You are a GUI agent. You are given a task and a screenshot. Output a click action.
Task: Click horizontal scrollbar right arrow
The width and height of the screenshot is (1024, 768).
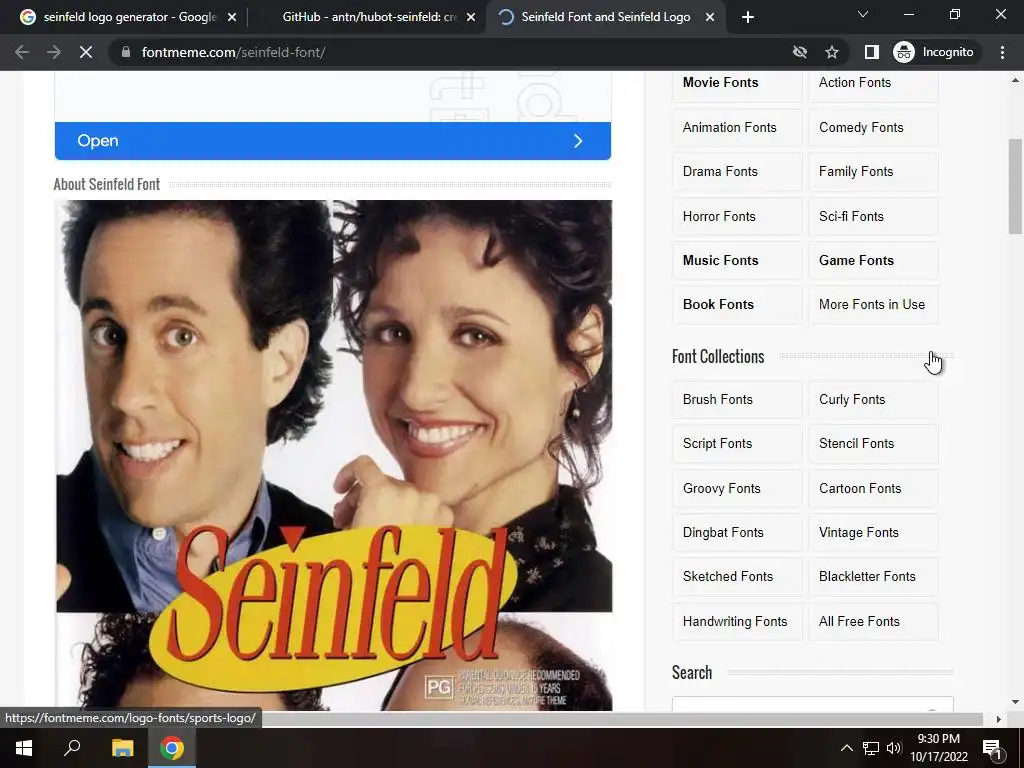[x=999, y=719]
